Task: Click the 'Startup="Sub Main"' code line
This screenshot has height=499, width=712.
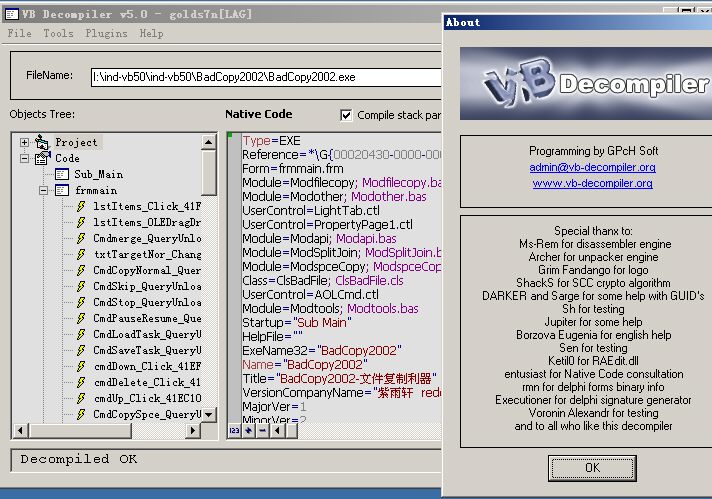Action: click(297, 322)
